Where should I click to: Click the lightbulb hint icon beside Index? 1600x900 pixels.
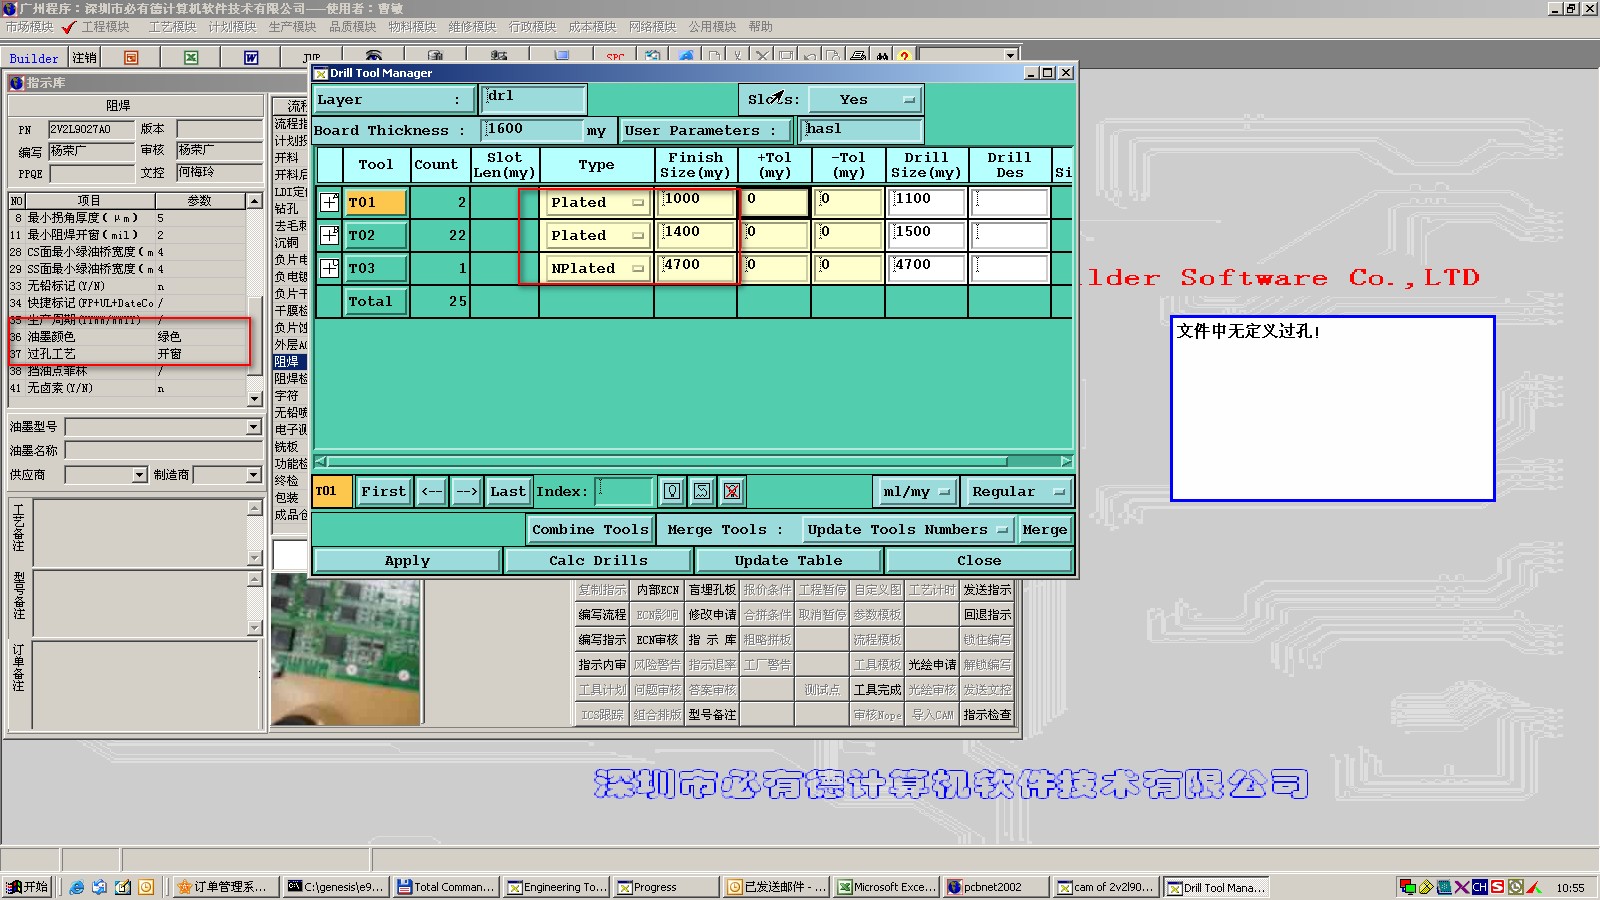coord(672,491)
